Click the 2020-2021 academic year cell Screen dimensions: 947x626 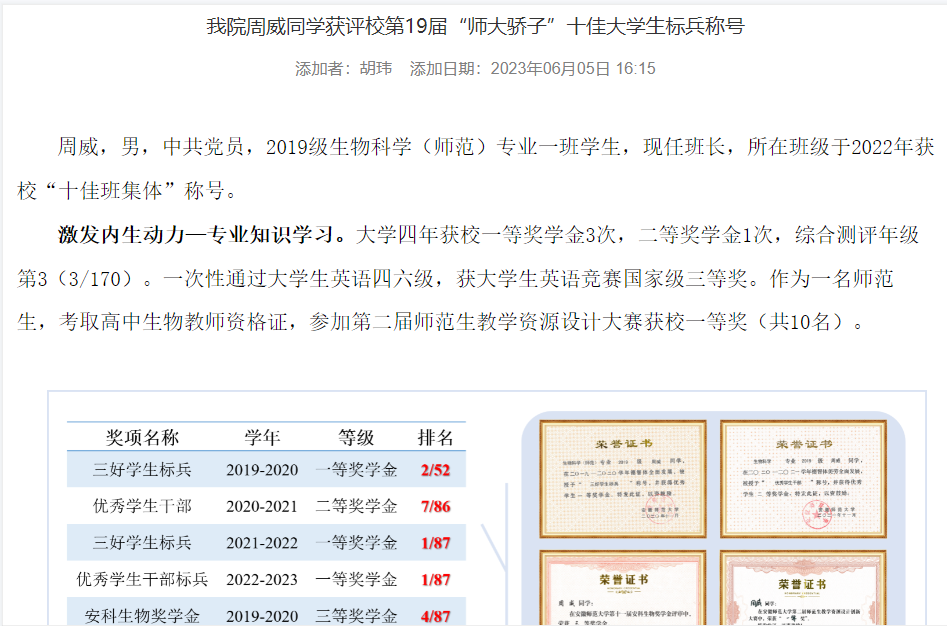coord(262,507)
